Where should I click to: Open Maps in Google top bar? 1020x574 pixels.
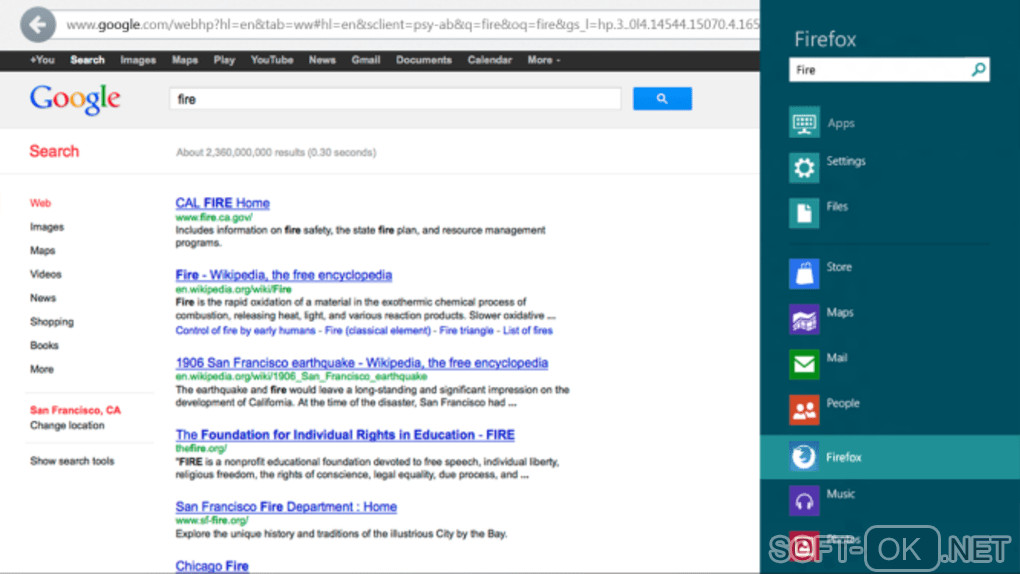pos(185,60)
